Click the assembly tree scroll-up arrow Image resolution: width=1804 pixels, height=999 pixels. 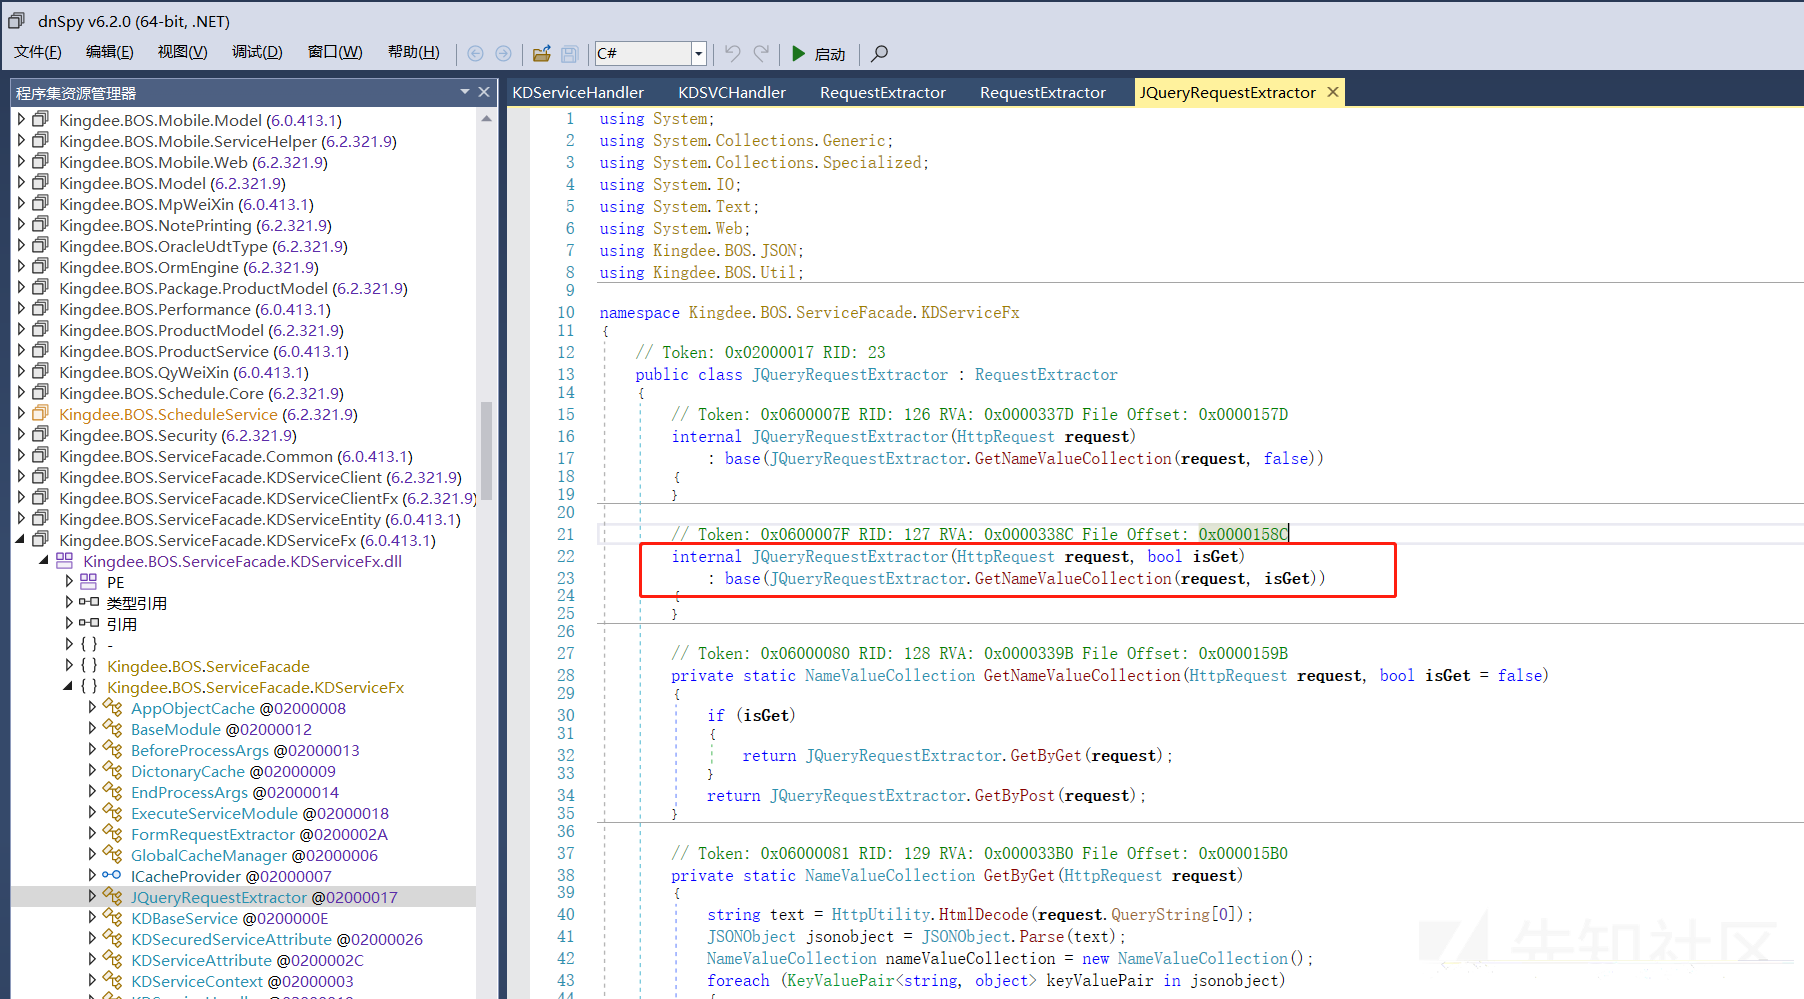coord(486,118)
